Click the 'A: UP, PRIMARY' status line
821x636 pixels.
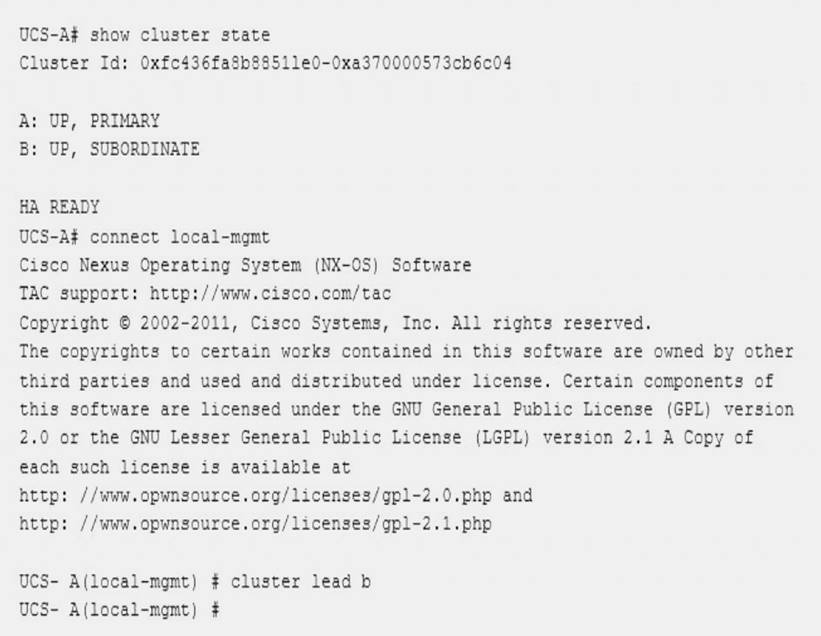pyautogui.click(x=89, y=121)
